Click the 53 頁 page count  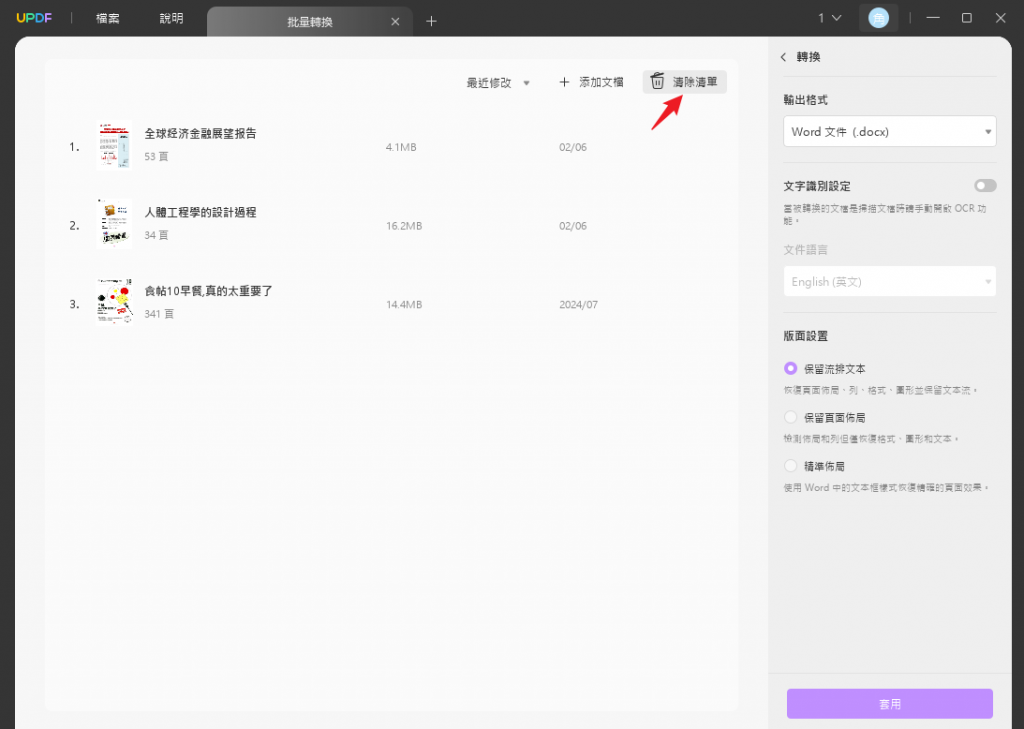pos(156,156)
